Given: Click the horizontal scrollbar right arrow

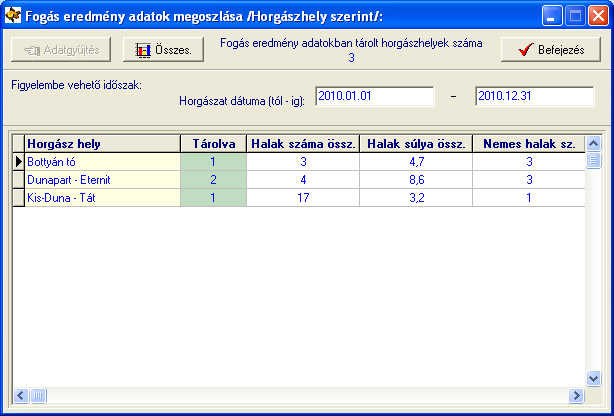Looking at the screenshot, I should tap(576, 395).
